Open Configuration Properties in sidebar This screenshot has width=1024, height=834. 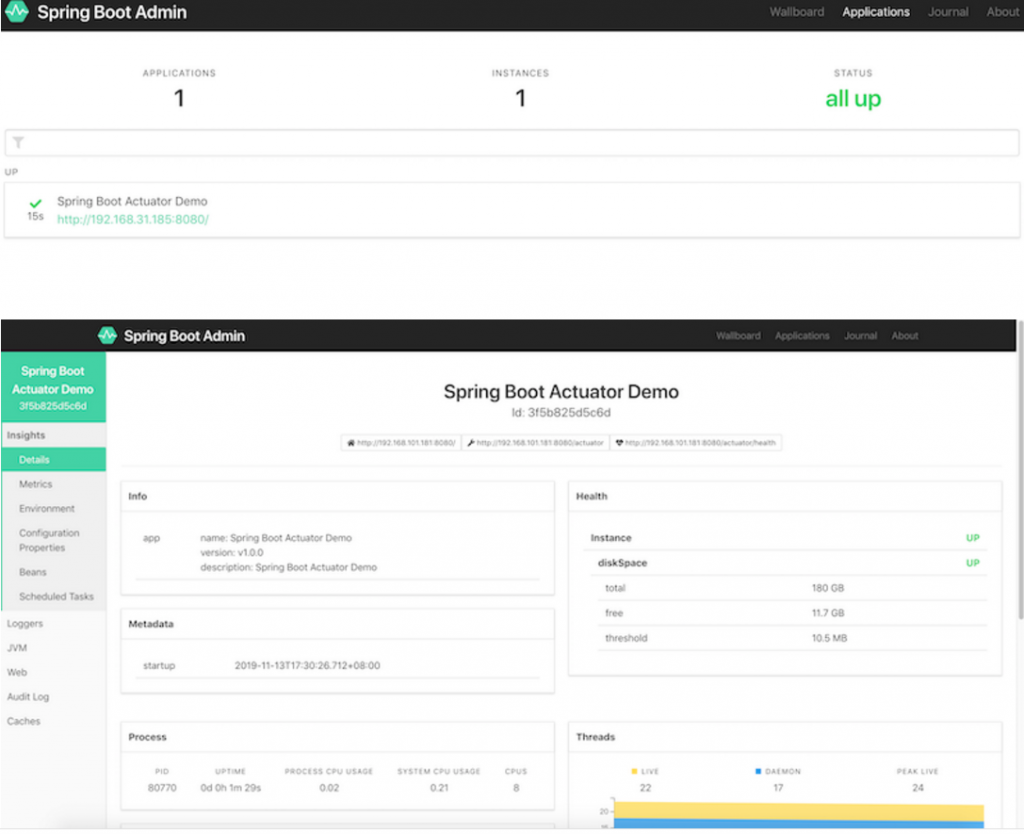pyautogui.click(x=49, y=540)
